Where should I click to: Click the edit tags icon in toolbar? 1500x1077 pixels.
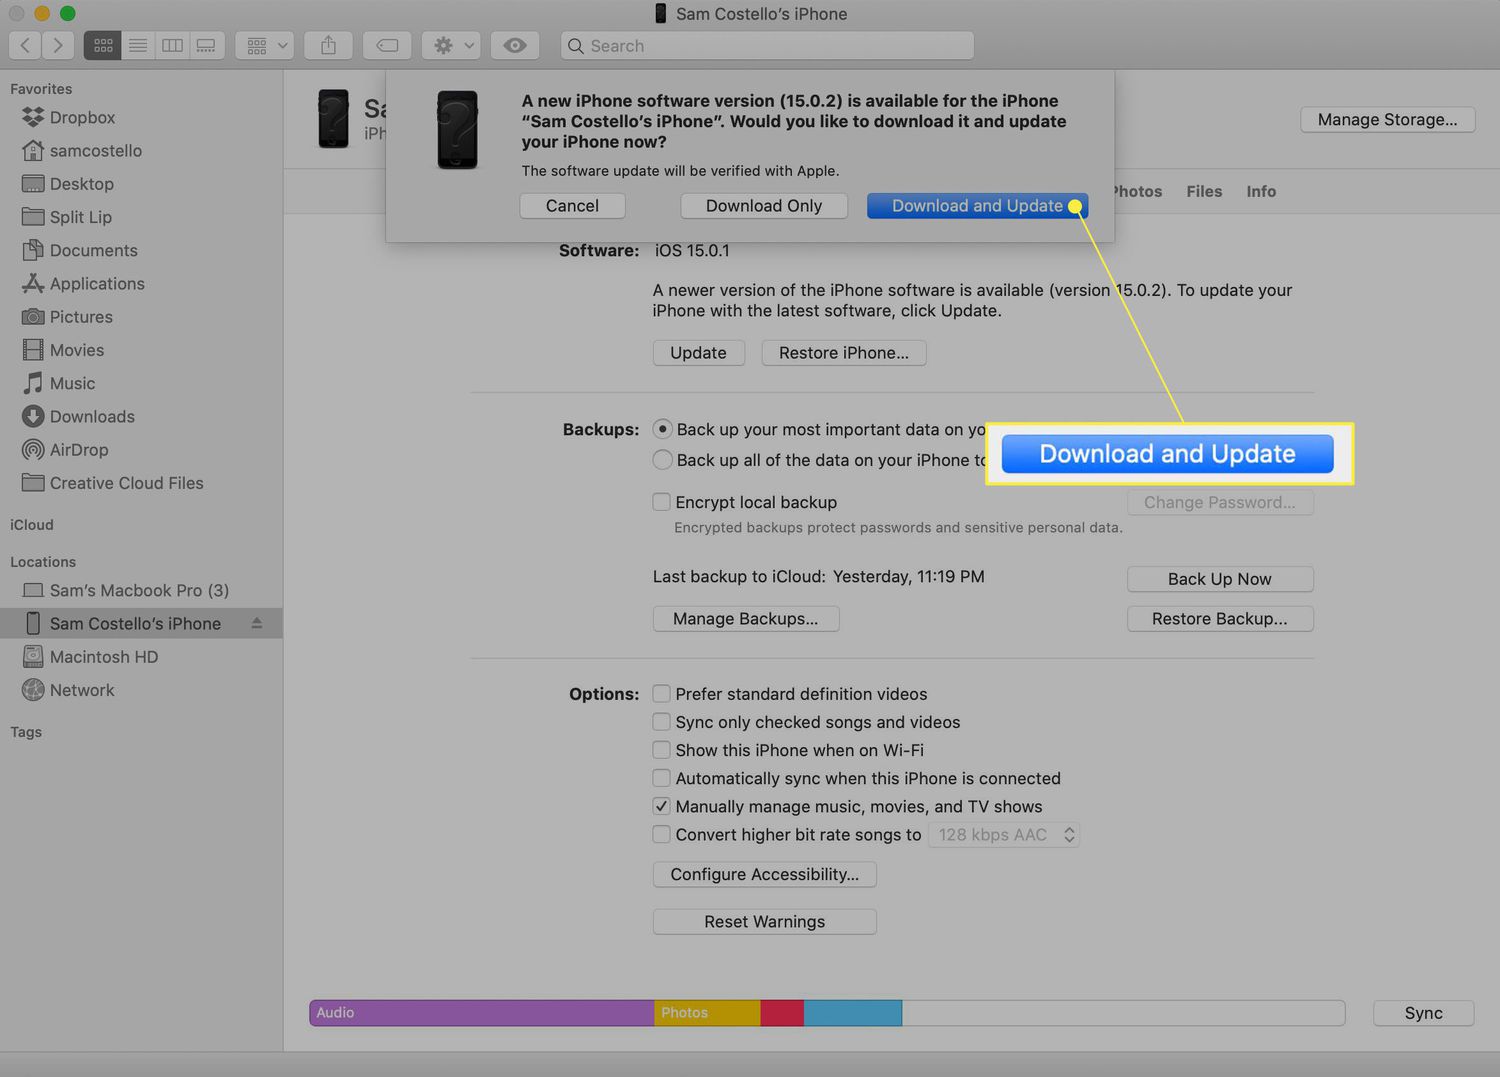point(387,45)
